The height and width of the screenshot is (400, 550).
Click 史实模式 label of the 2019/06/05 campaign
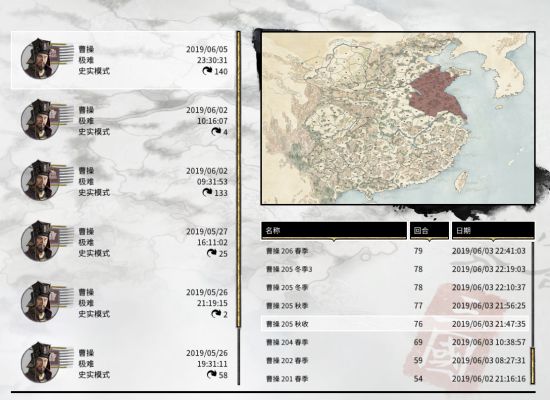(x=94, y=71)
